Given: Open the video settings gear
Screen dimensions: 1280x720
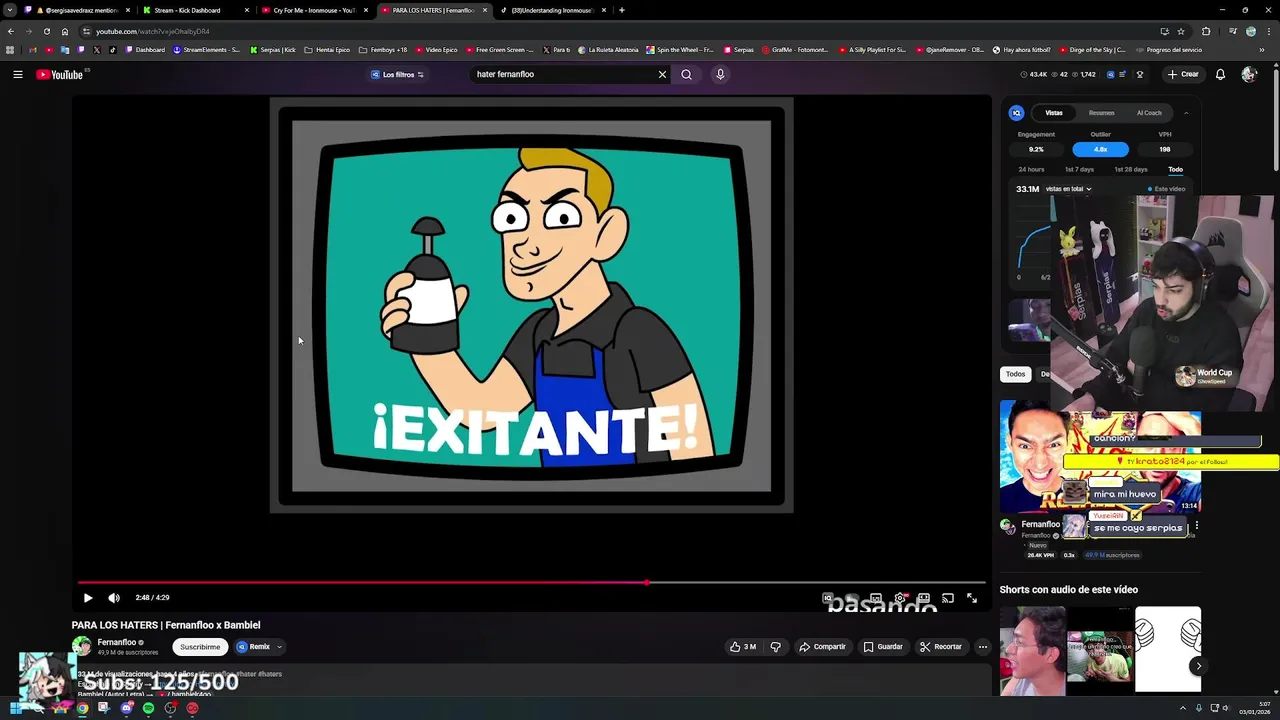Looking at the screenshot, I should point(900,598).
